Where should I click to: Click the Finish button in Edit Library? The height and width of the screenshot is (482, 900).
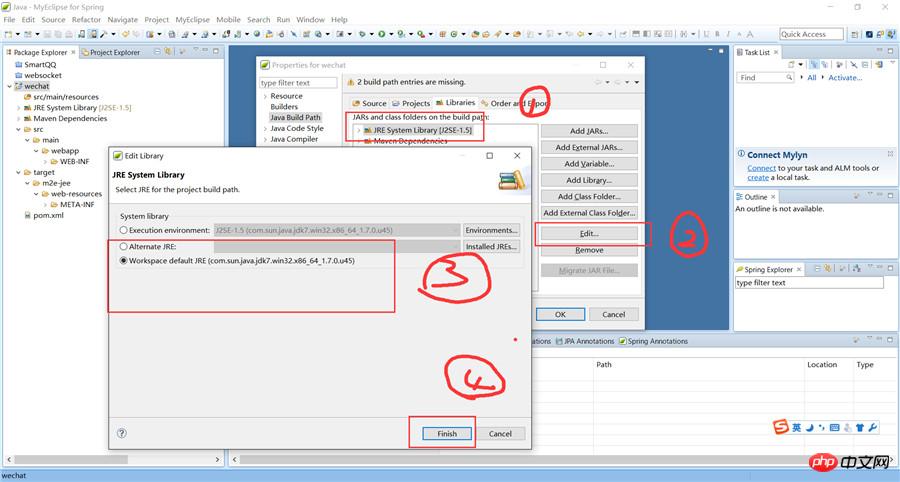447,434
